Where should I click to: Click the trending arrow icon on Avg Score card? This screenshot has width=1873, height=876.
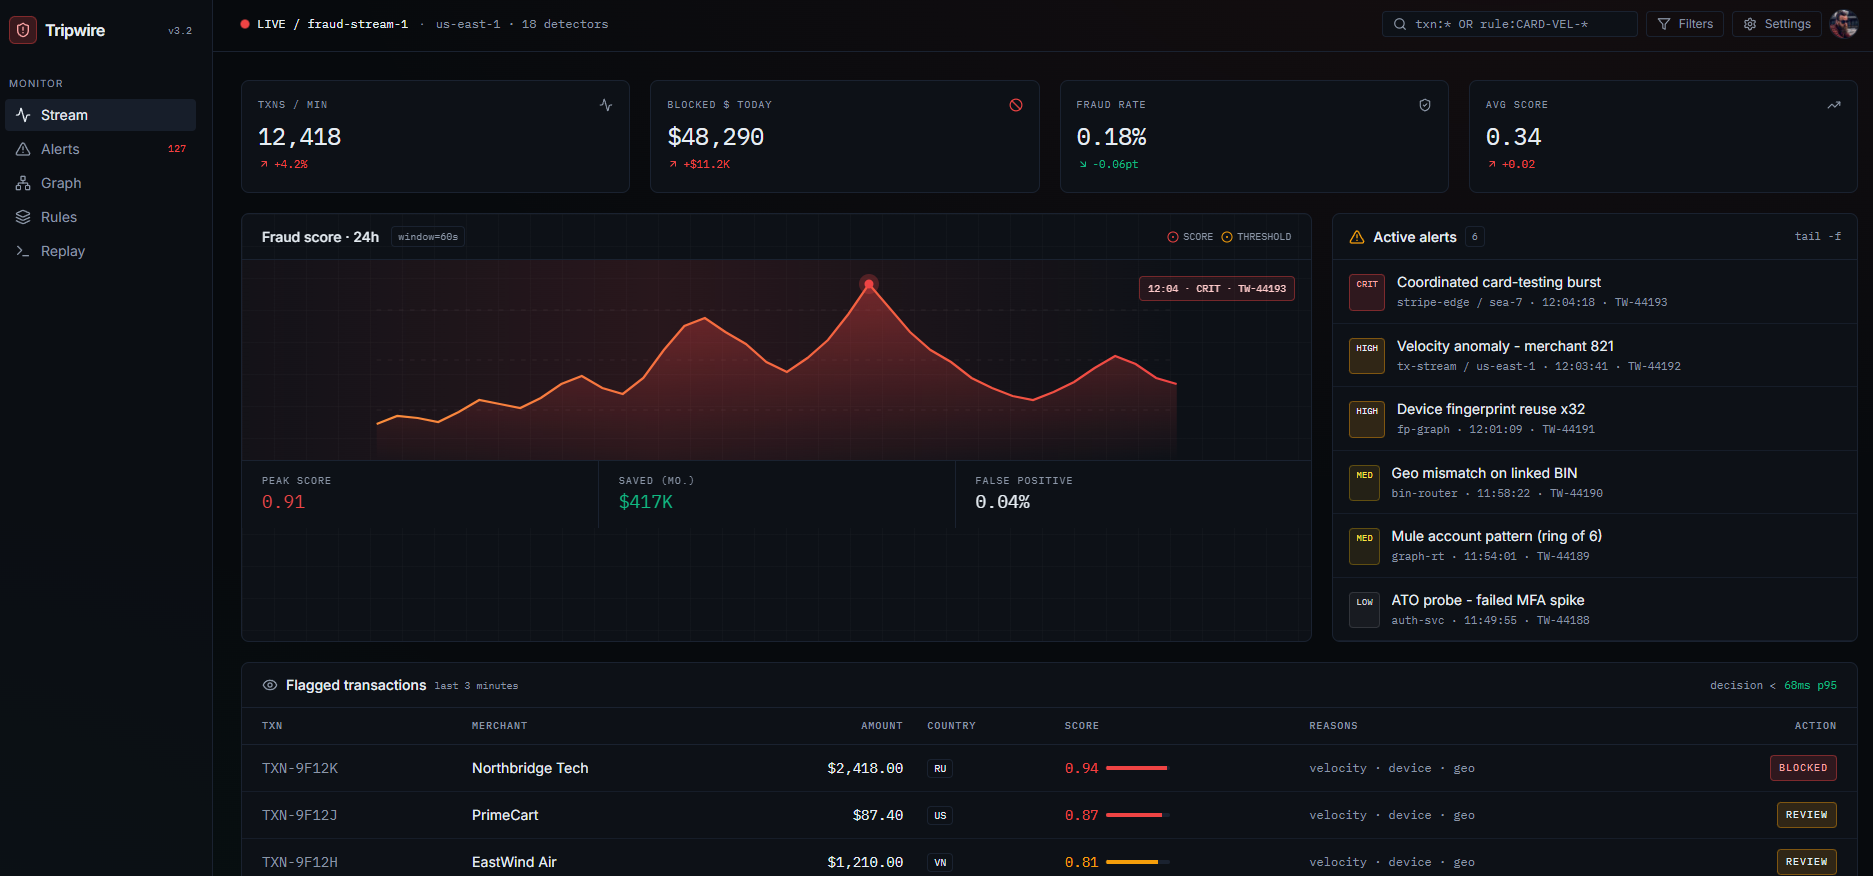(x=1834, y=105)
